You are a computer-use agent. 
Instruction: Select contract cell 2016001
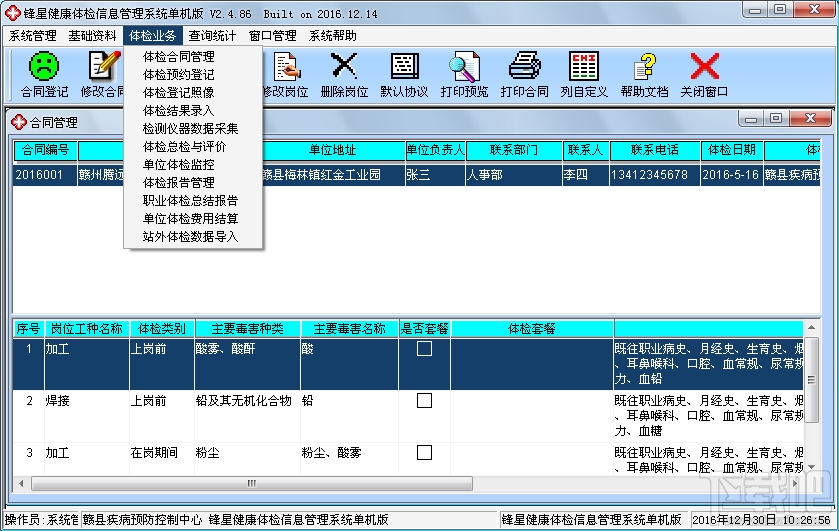pyautogui.click(x=45, y=175)
